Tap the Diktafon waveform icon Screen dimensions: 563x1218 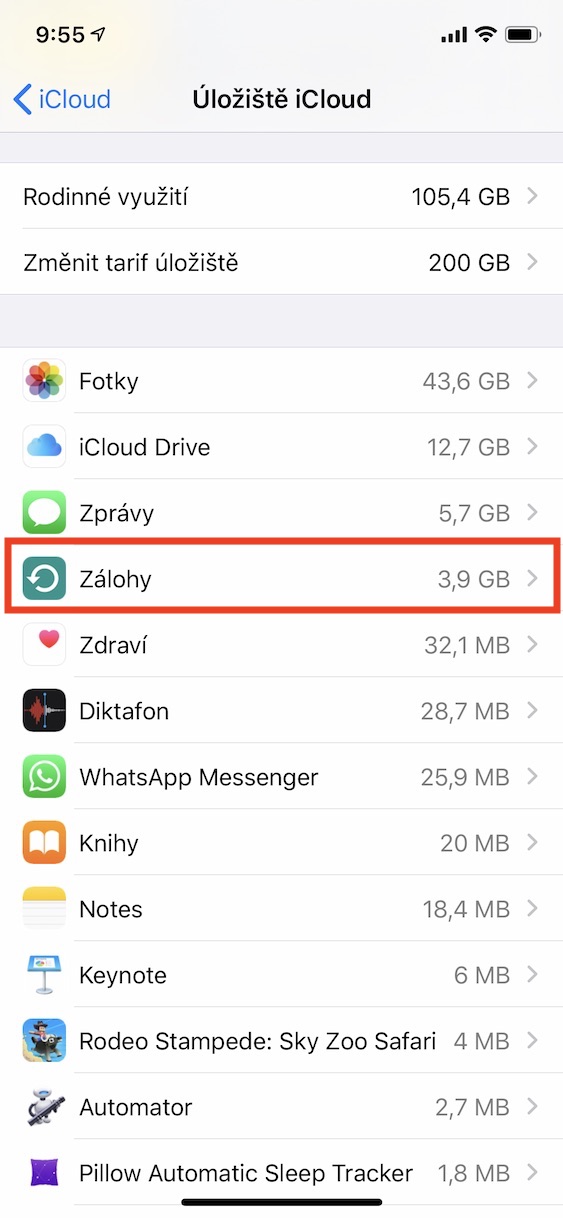[x=44, y=711]
